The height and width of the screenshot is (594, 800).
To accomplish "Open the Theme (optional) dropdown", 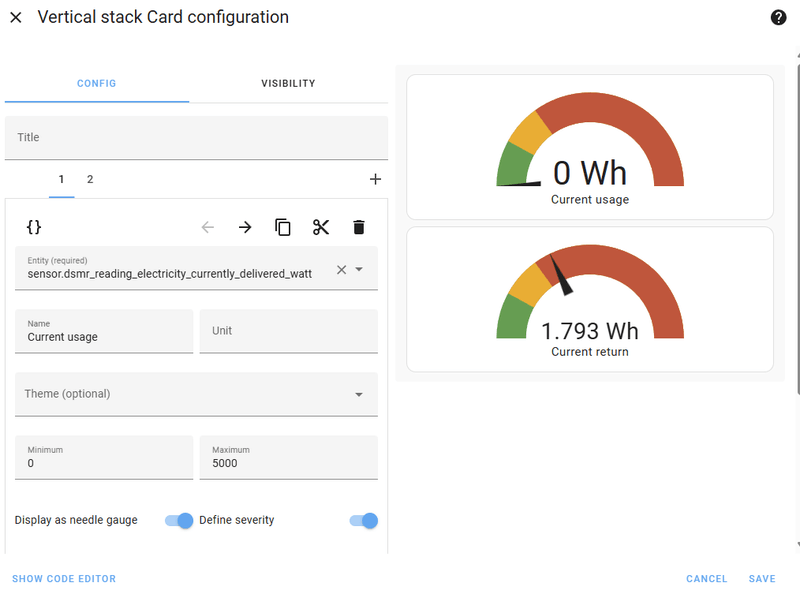I will (x=196, y=394).
